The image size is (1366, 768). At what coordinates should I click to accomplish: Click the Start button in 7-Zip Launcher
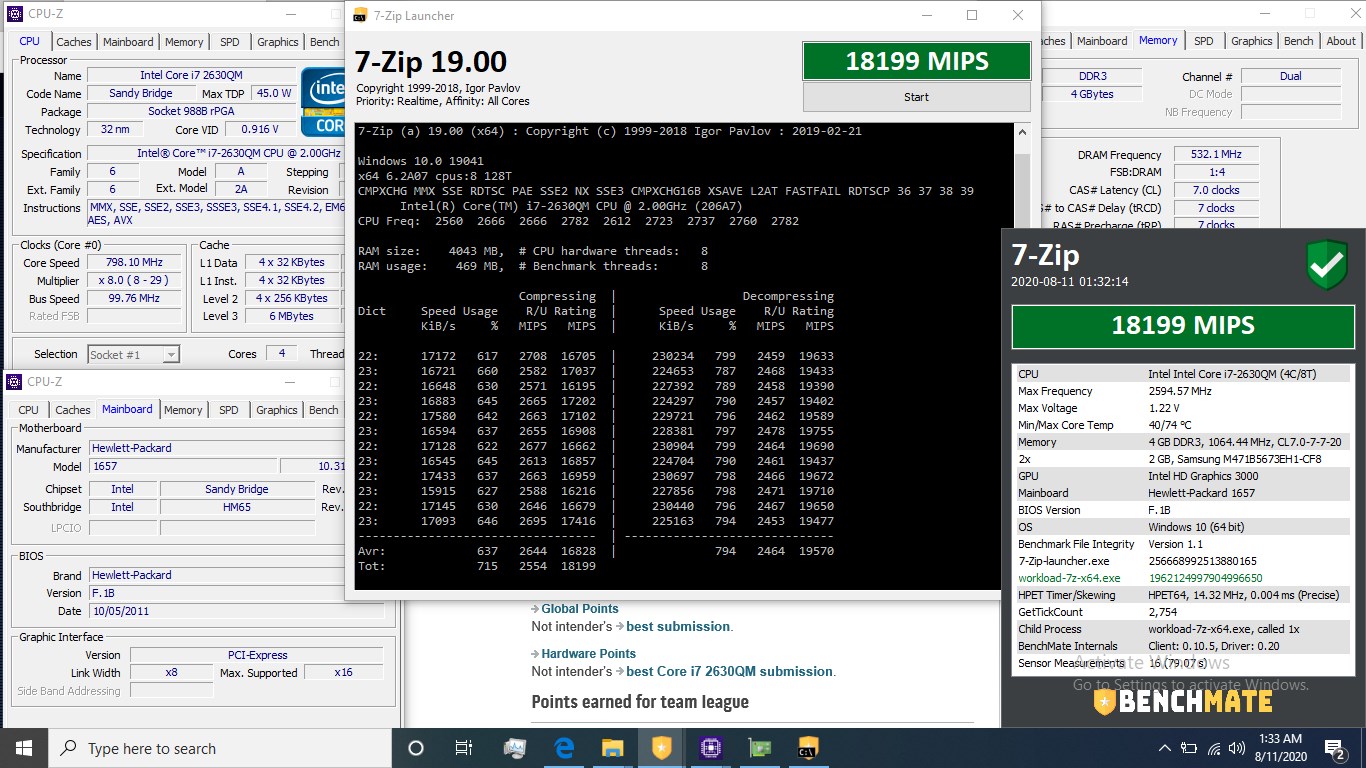(x=916, y=97)
